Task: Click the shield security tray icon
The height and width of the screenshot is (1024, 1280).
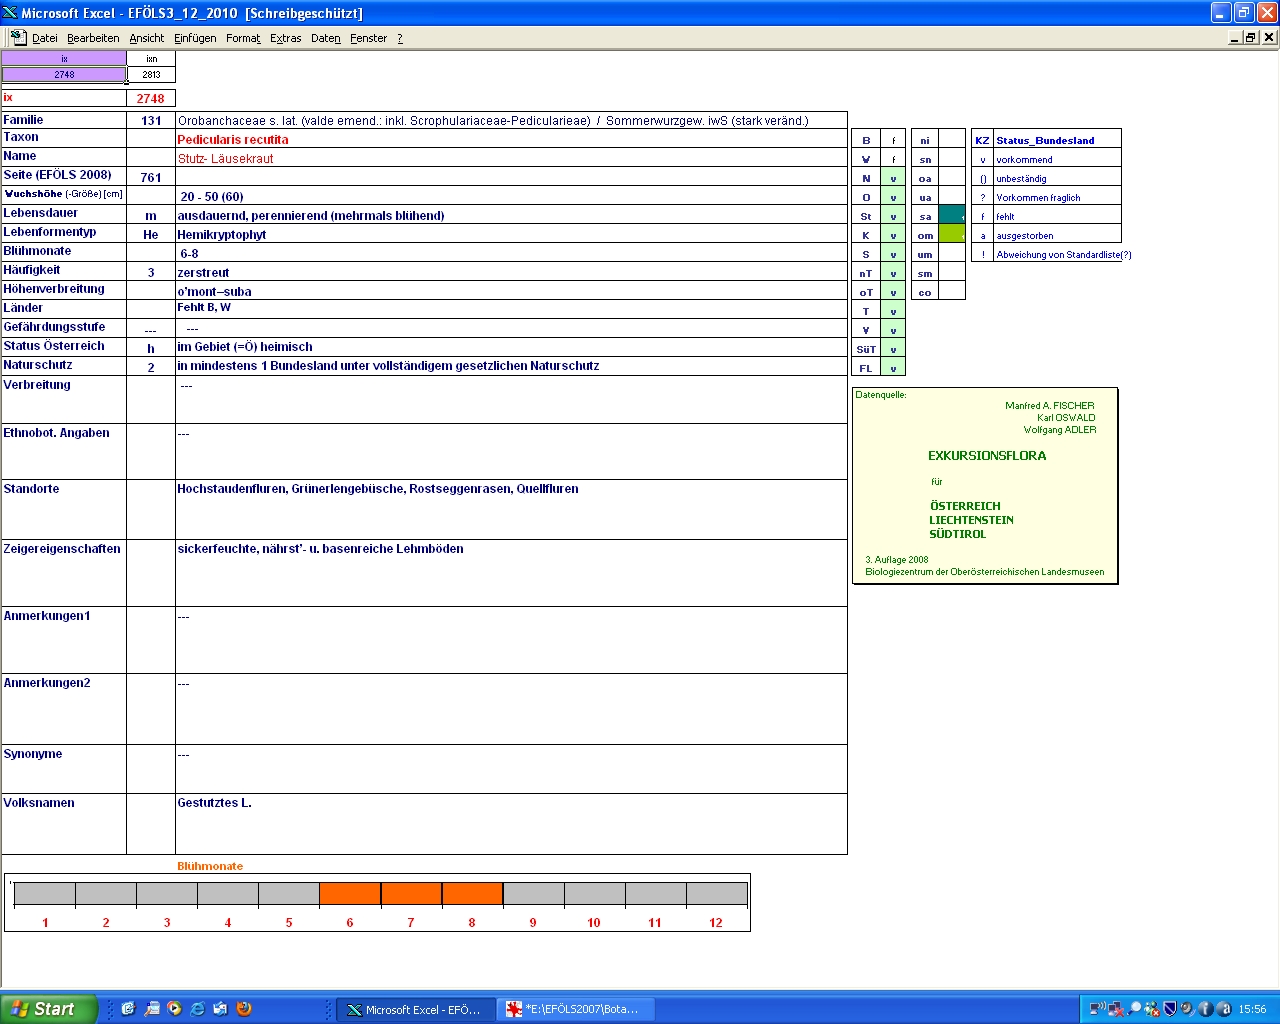Action: click(1169, 1009)
